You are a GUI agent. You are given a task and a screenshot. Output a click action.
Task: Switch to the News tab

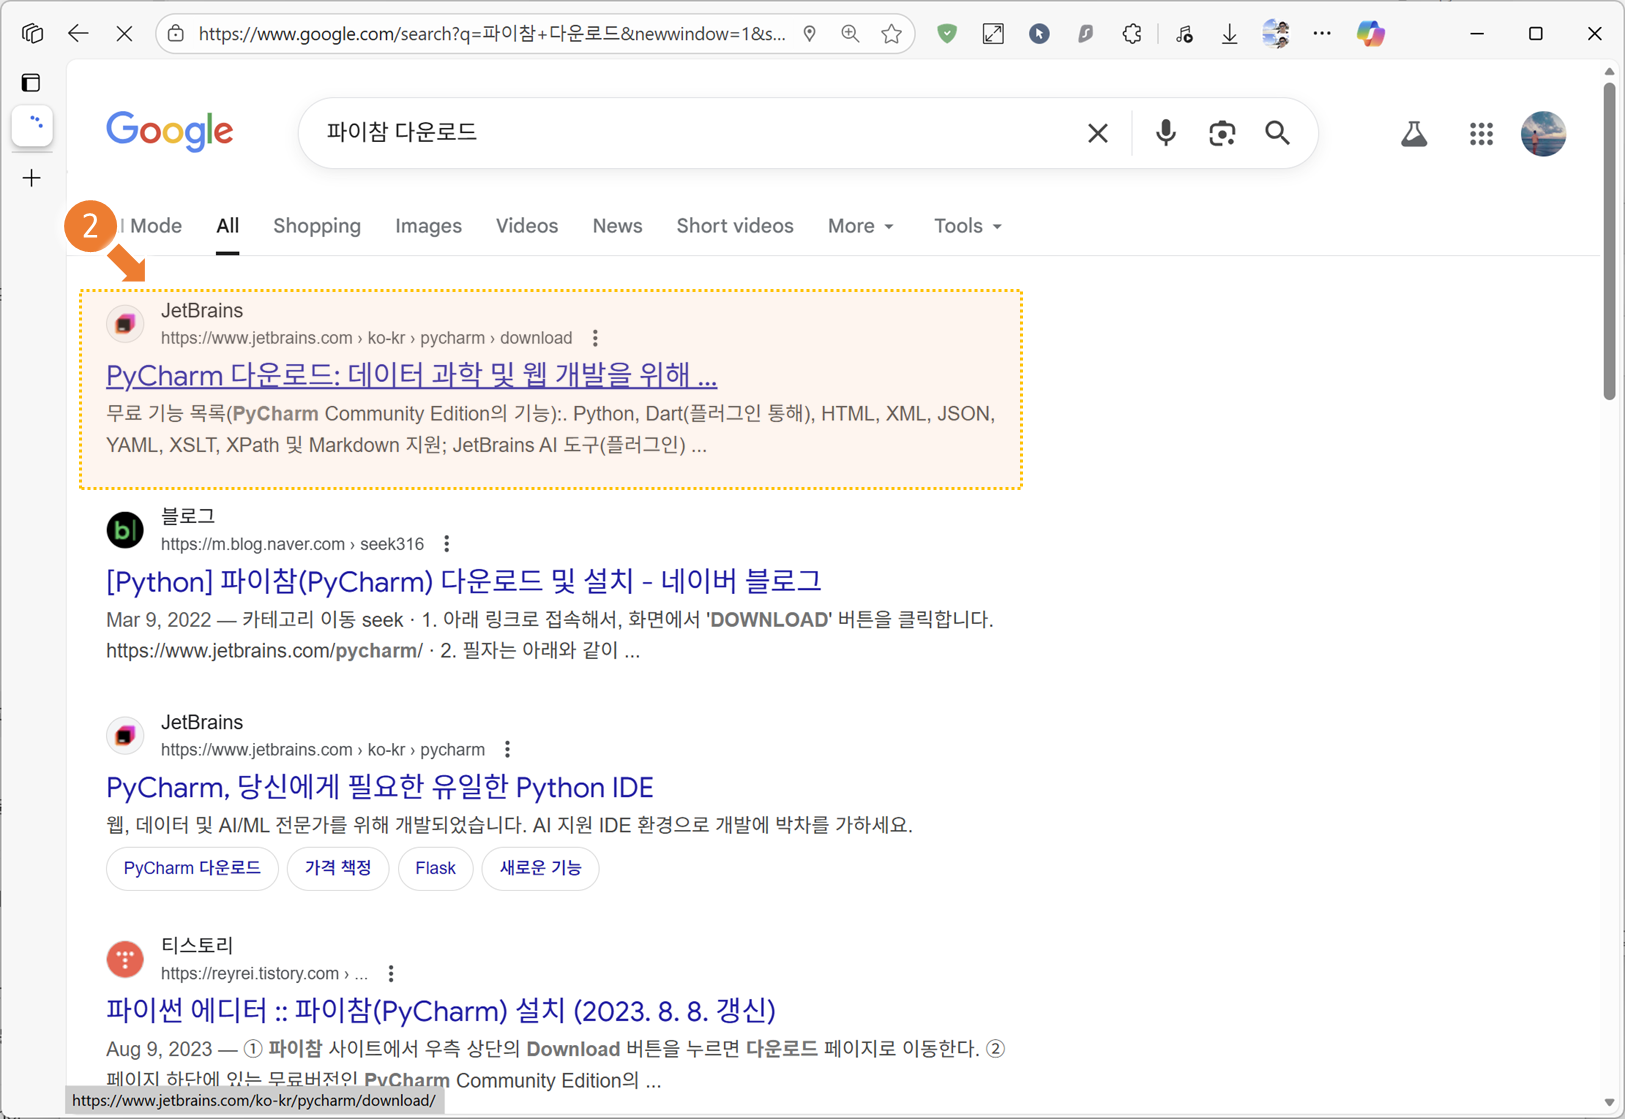617,226
